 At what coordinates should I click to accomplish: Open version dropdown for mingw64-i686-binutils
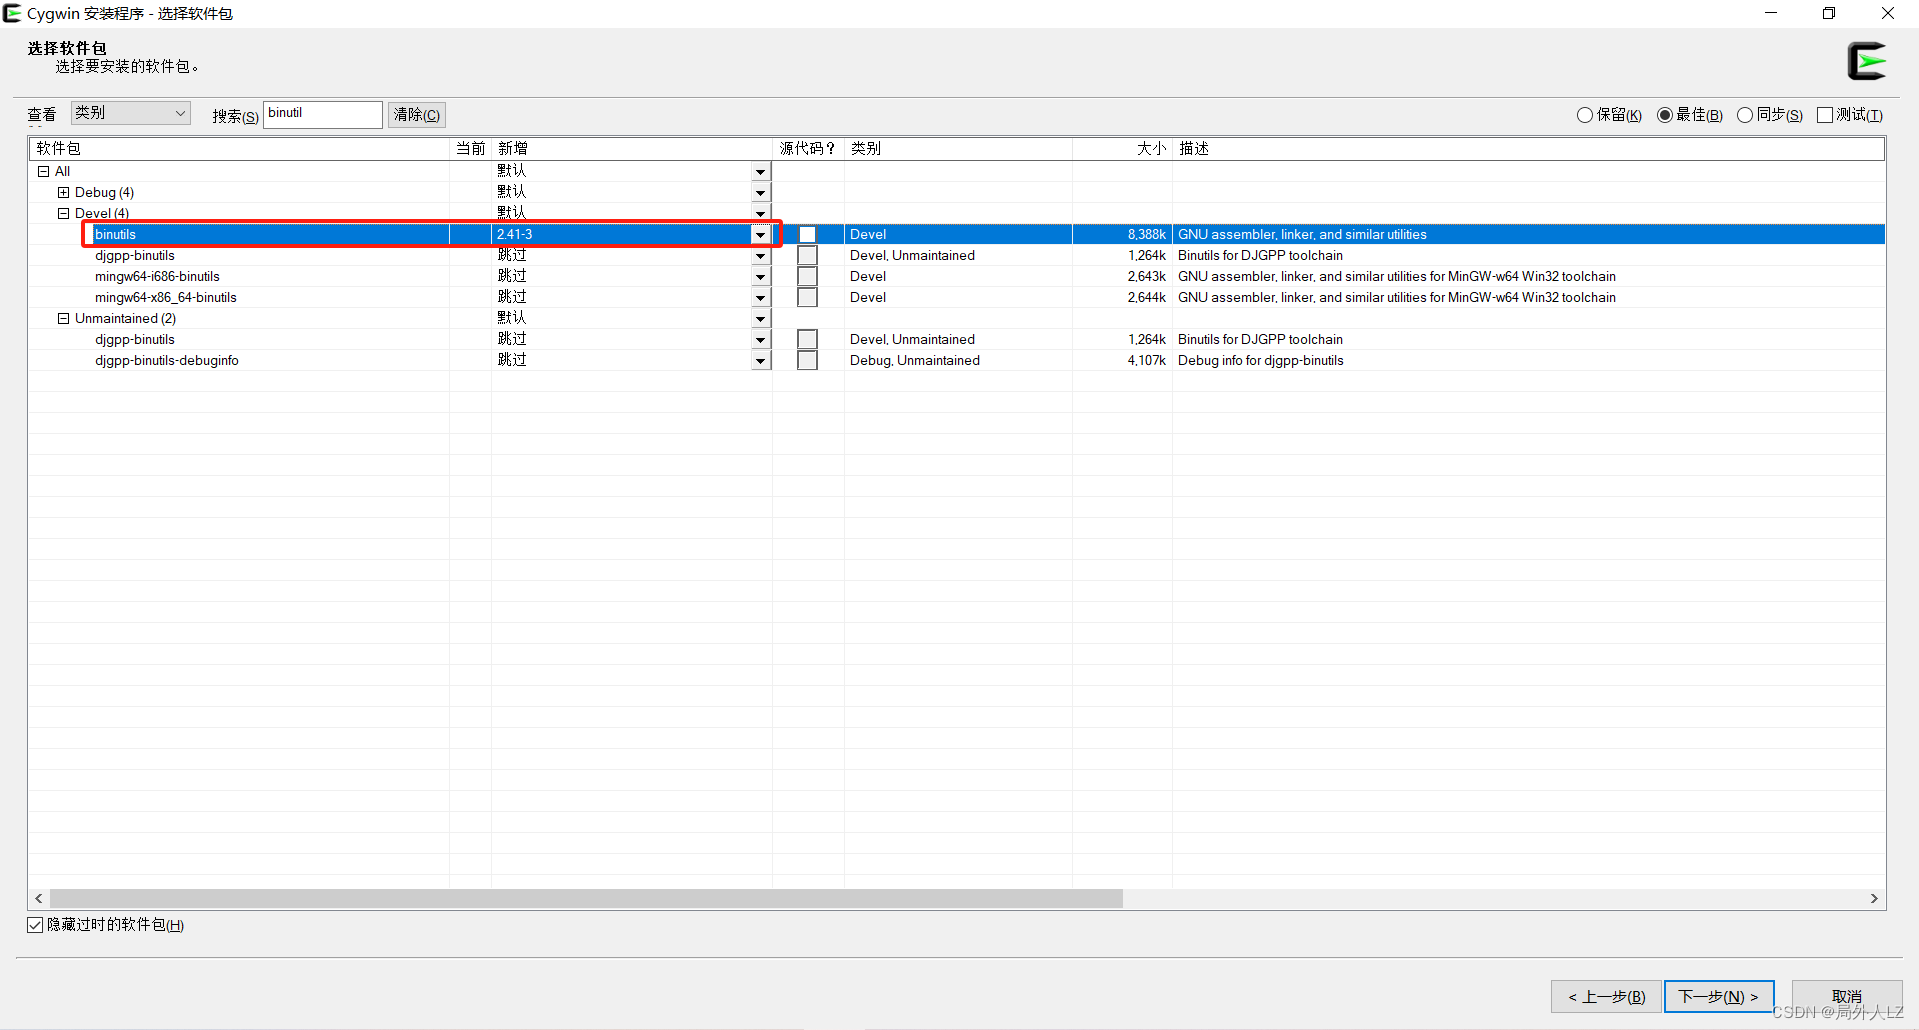pos(761,277)
